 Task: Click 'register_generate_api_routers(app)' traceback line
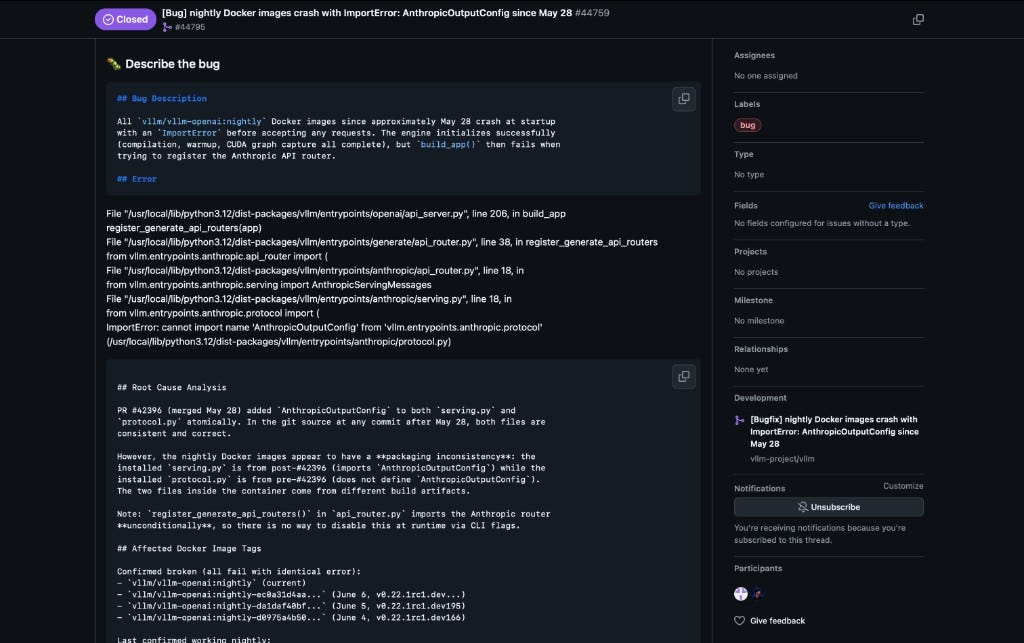point(184,228)
